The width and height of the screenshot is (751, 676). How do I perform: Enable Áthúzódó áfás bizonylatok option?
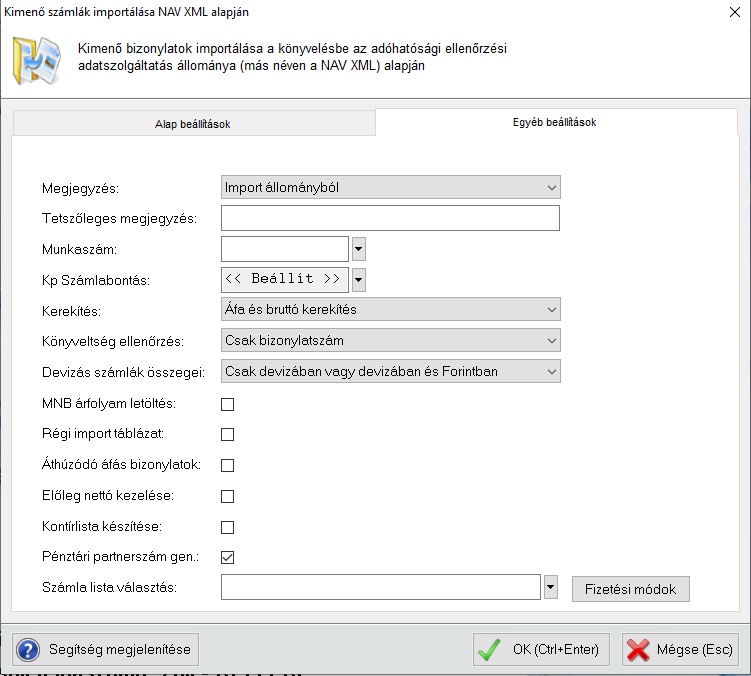coord(227,465)
